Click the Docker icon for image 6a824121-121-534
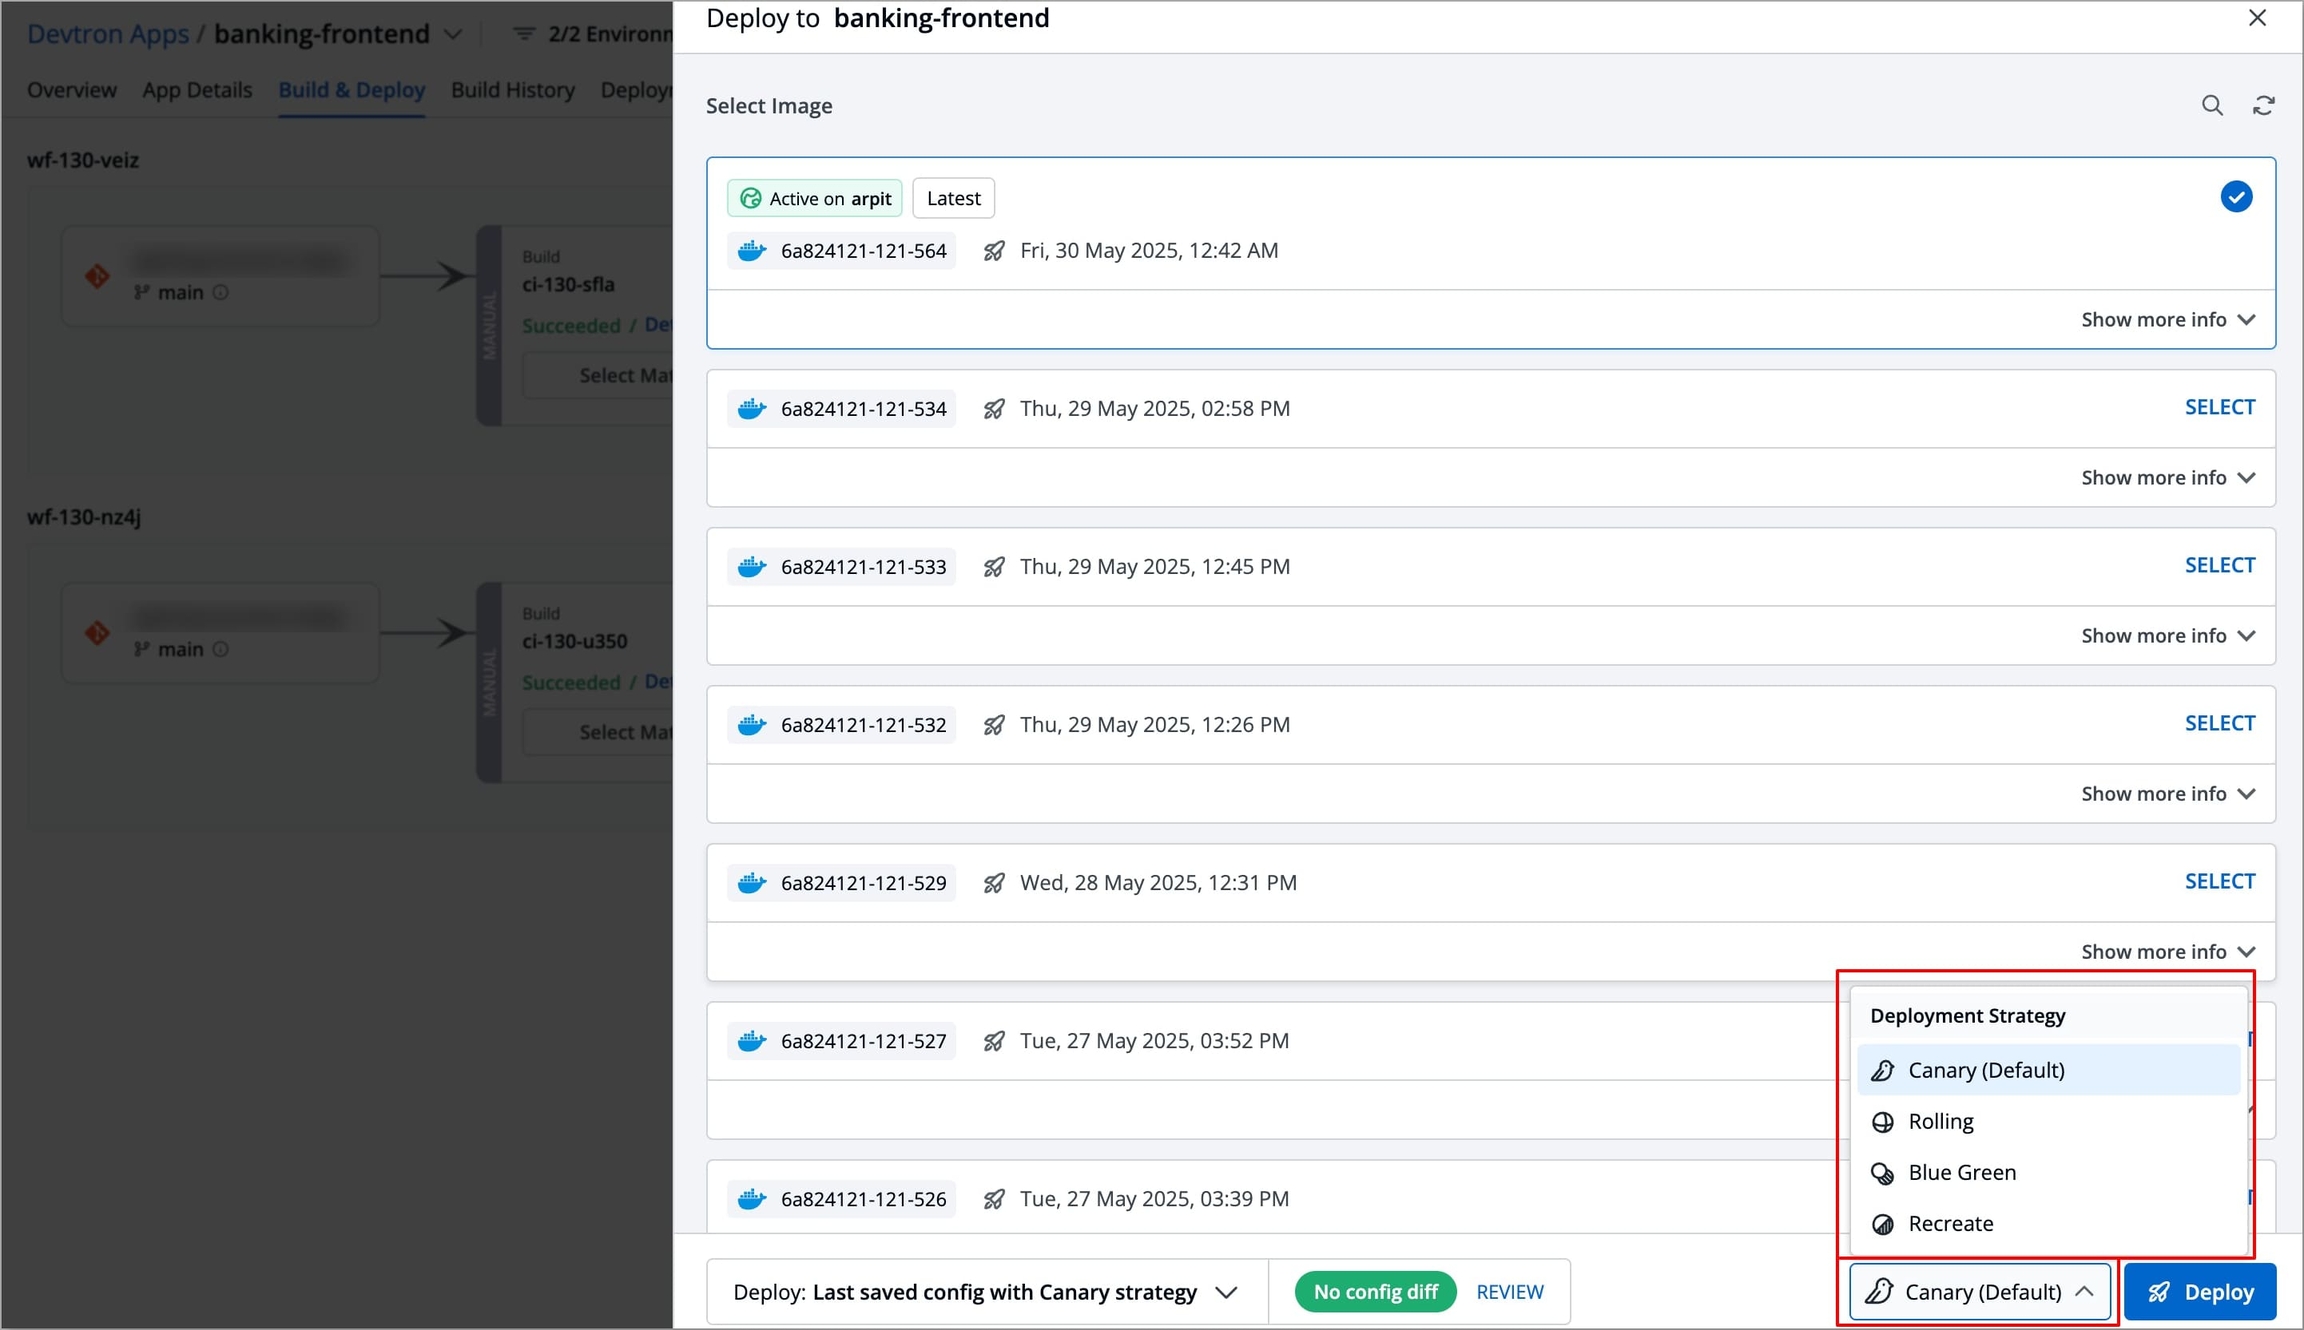 752,408
